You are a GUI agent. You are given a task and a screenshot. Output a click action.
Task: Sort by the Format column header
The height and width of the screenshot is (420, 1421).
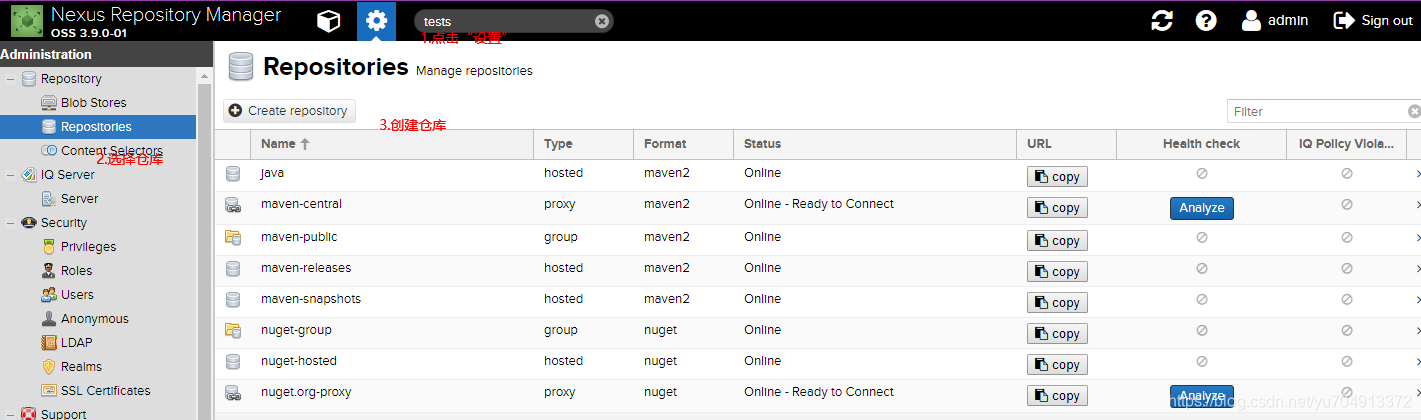(x=683, y=144)
